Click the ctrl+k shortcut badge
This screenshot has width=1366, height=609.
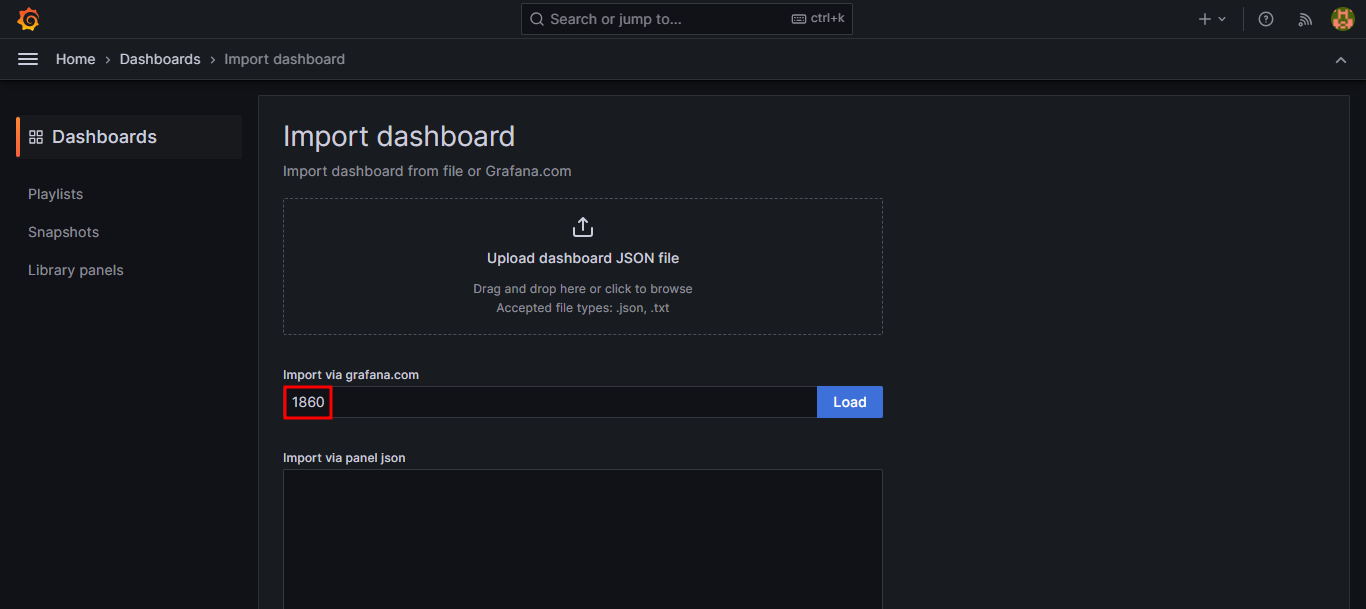coord(818,18)
